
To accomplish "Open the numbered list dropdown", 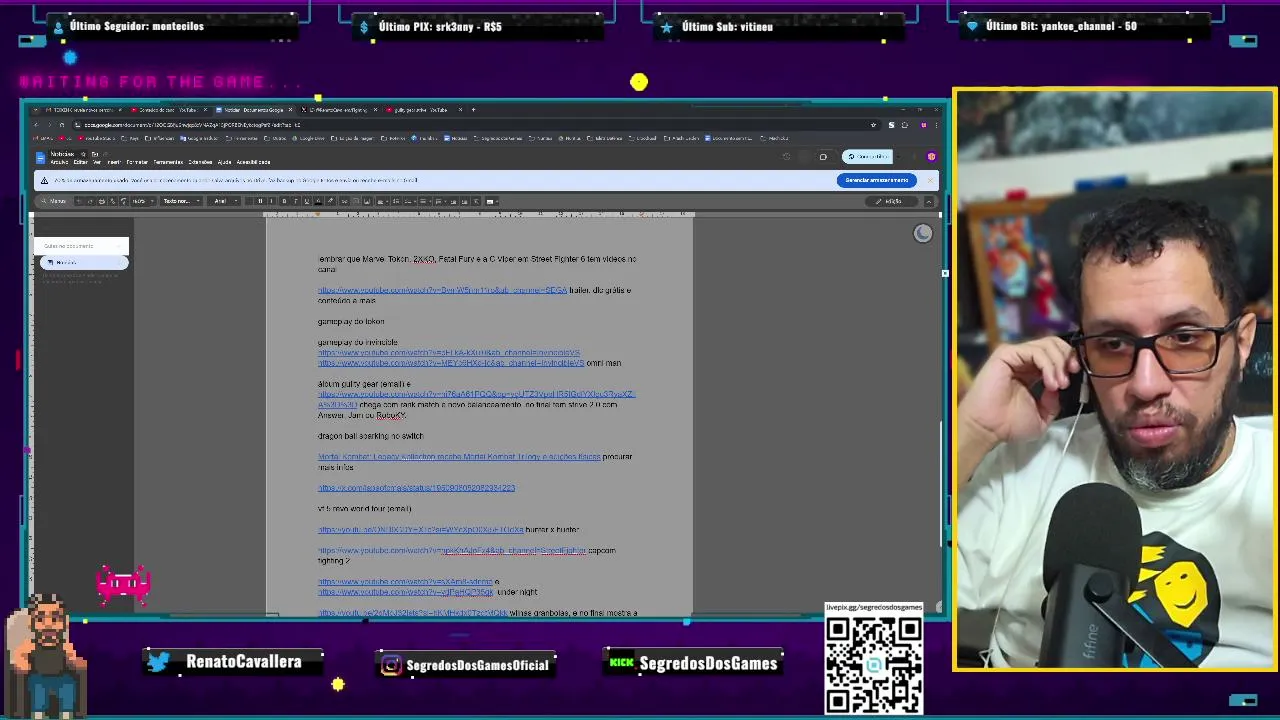I will [x=440, y=201].
